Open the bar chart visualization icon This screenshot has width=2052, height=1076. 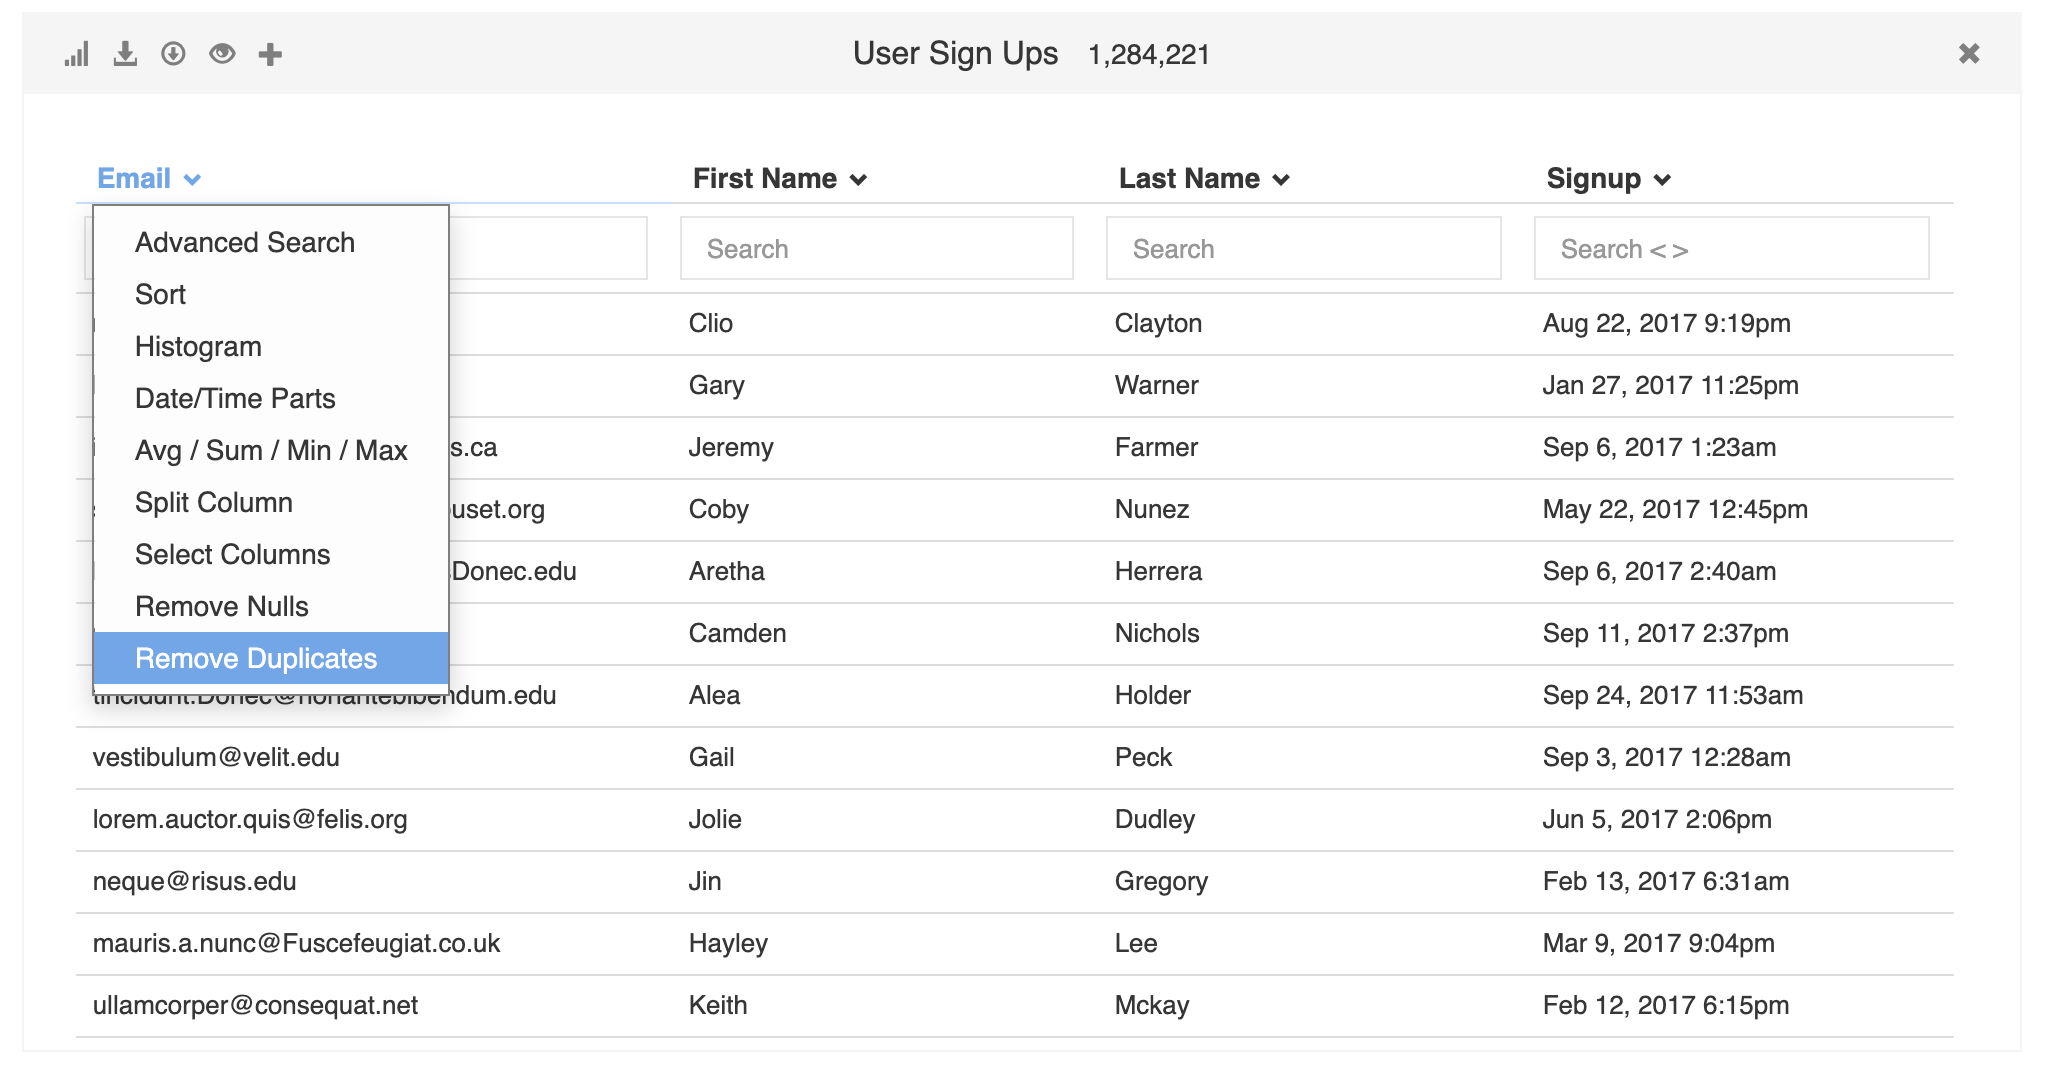coord(78,54)
